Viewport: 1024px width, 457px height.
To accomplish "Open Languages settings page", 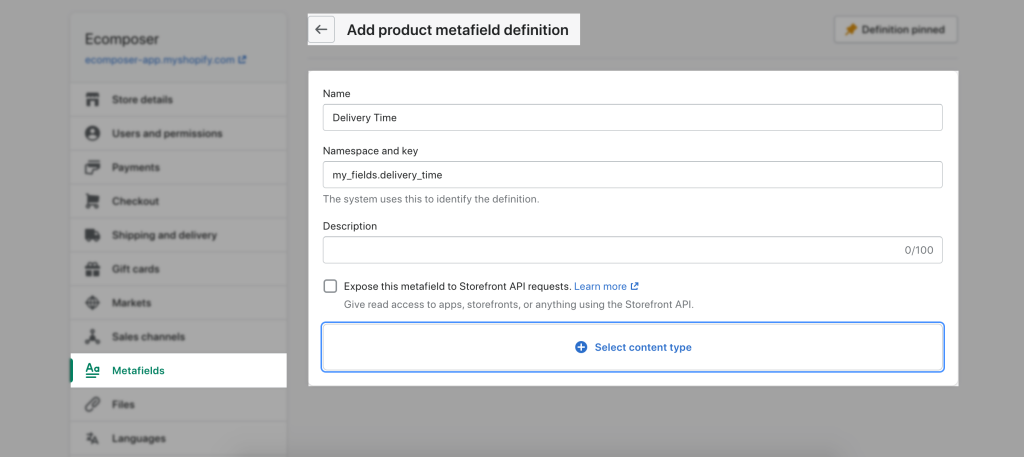I will click(x=178, y=438).
